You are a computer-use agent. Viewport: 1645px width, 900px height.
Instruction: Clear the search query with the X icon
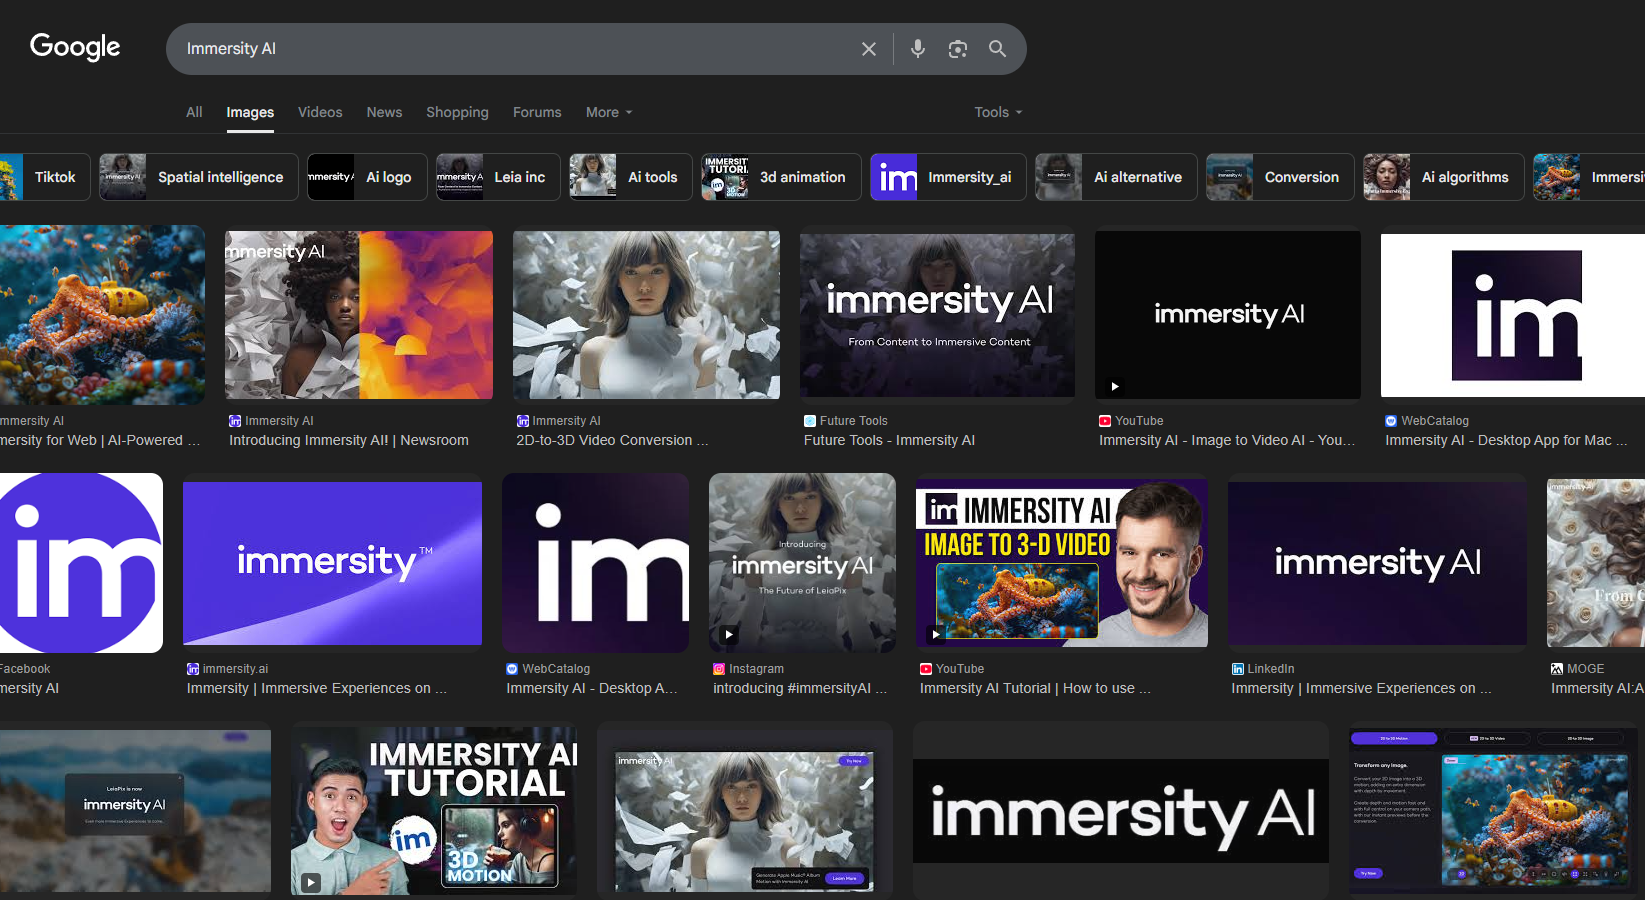[x=868, y=48]
